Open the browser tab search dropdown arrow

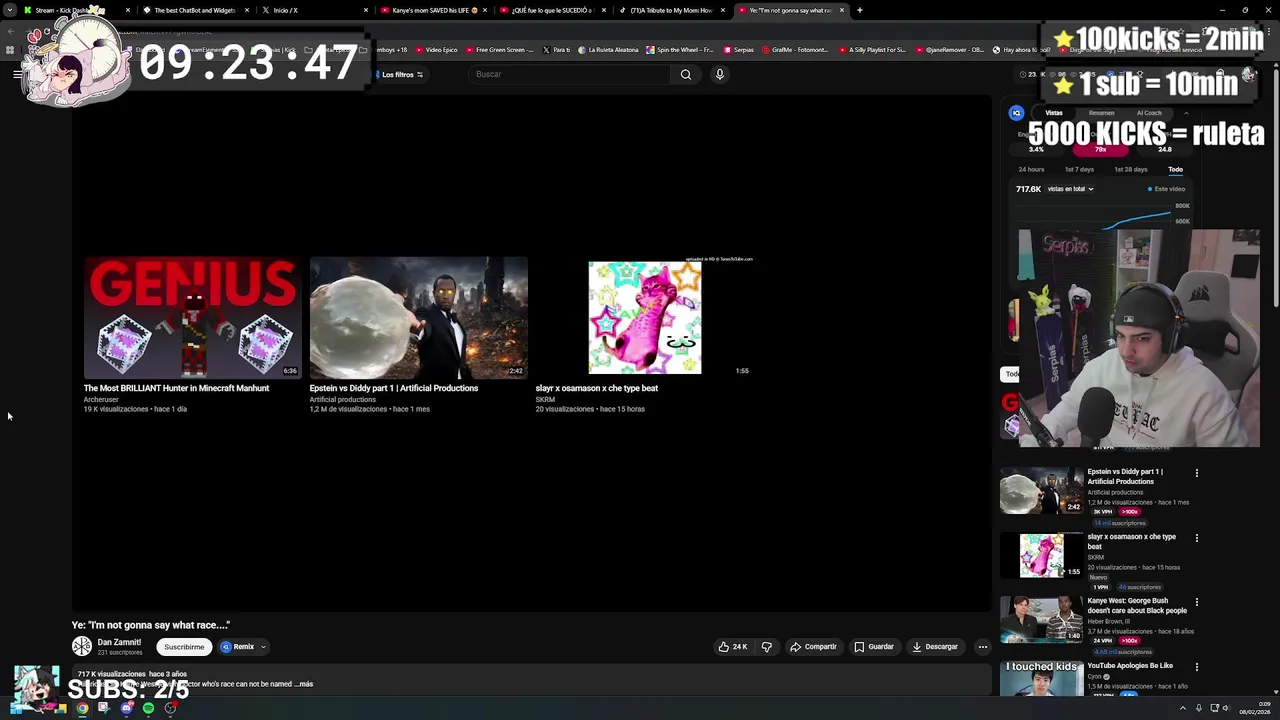point(10,10)
